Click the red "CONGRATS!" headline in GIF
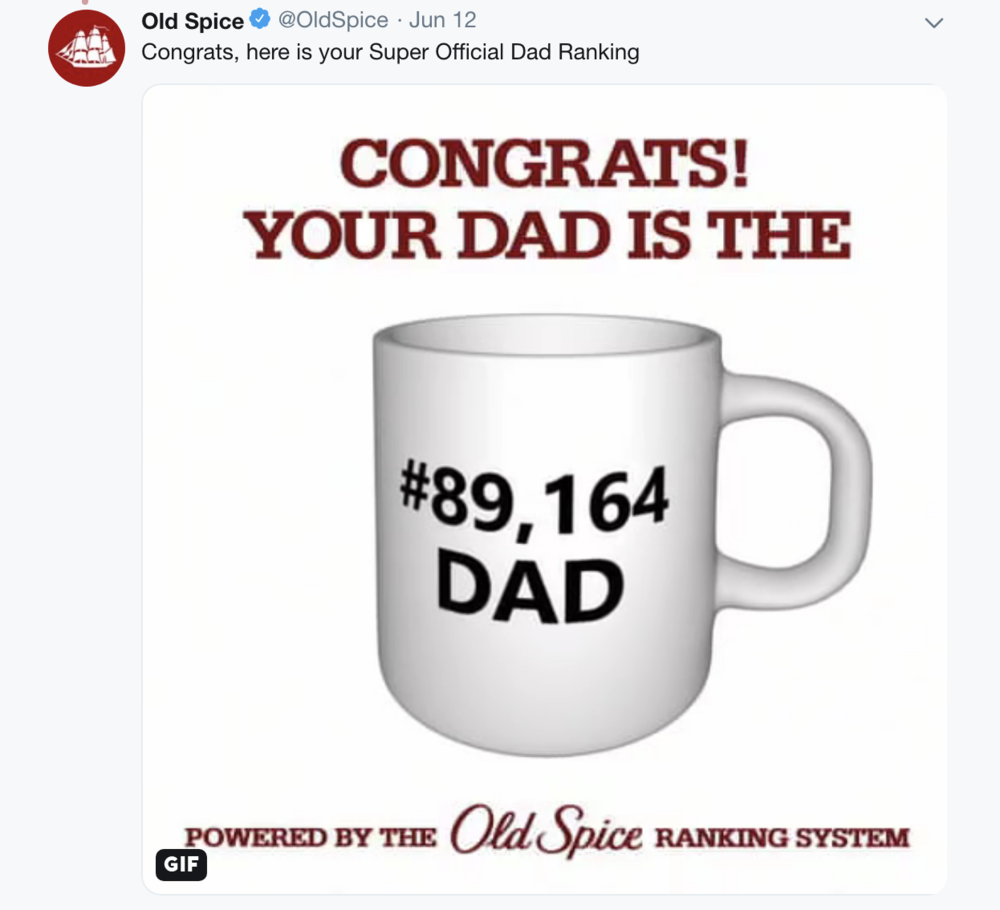This screenshot has width=1000, height=910. tap(546, 165)
